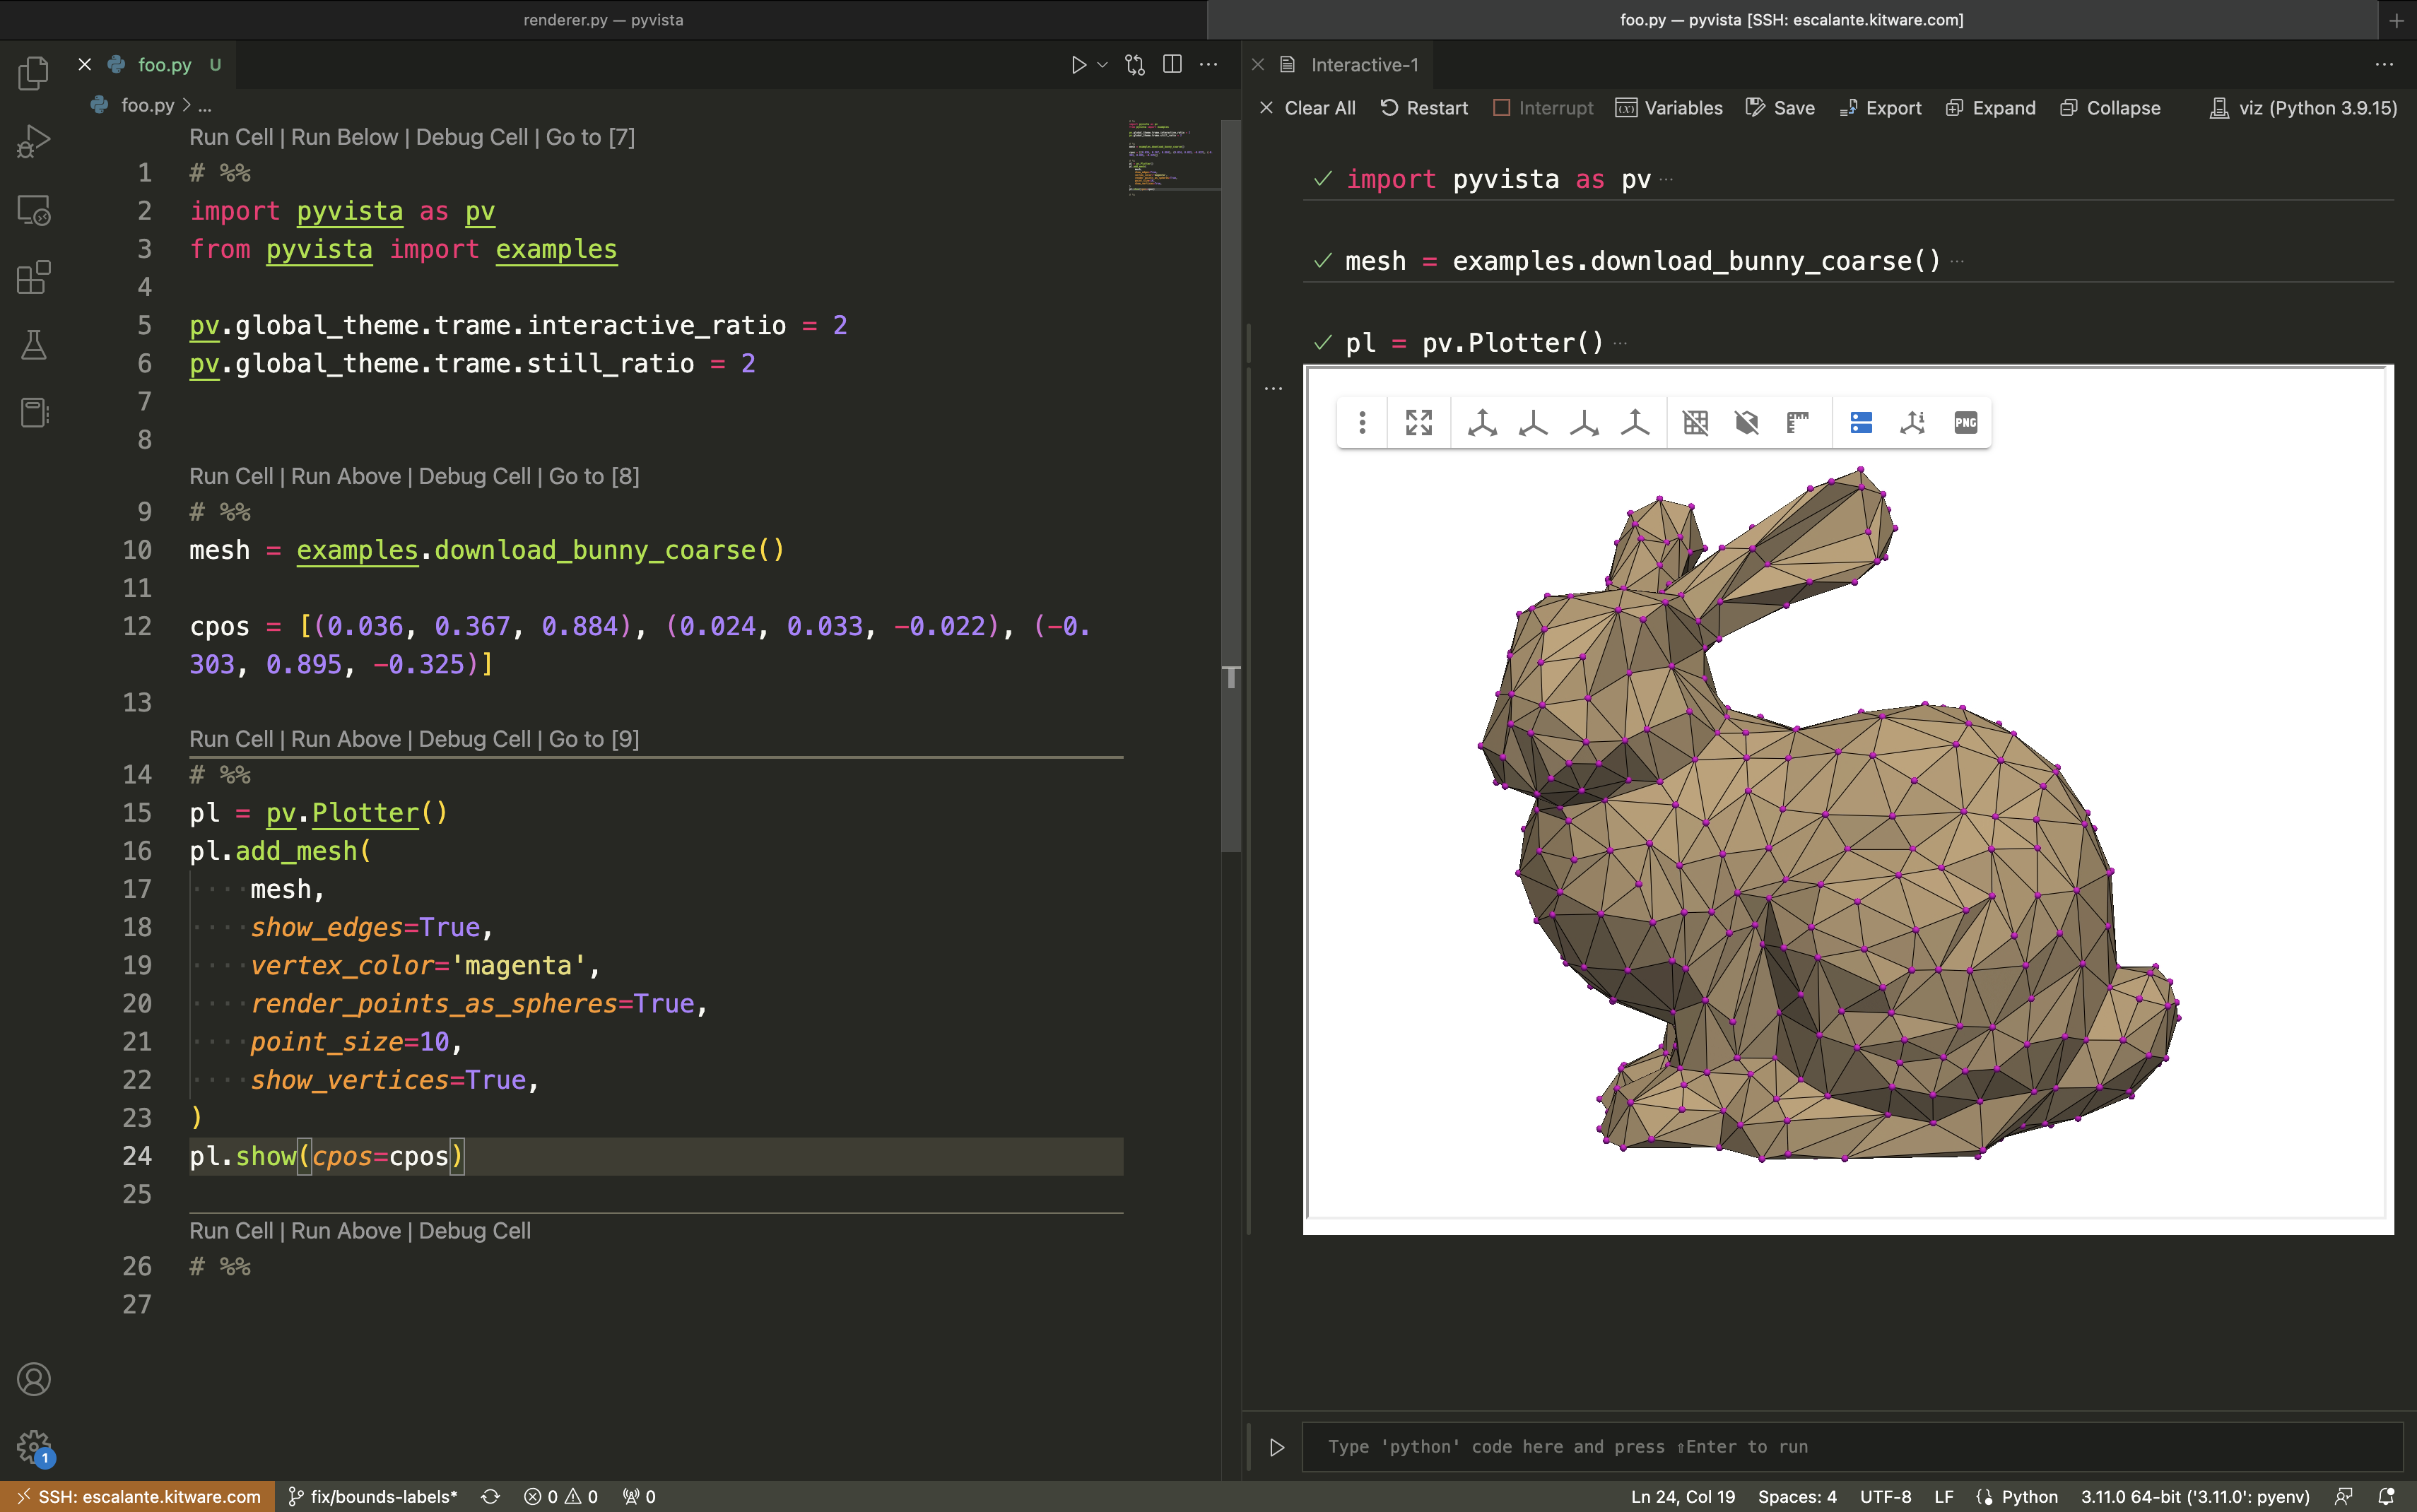
Task: Reset the camera in the bunny viewer toolbar
Action: (x=1419, y=423)
